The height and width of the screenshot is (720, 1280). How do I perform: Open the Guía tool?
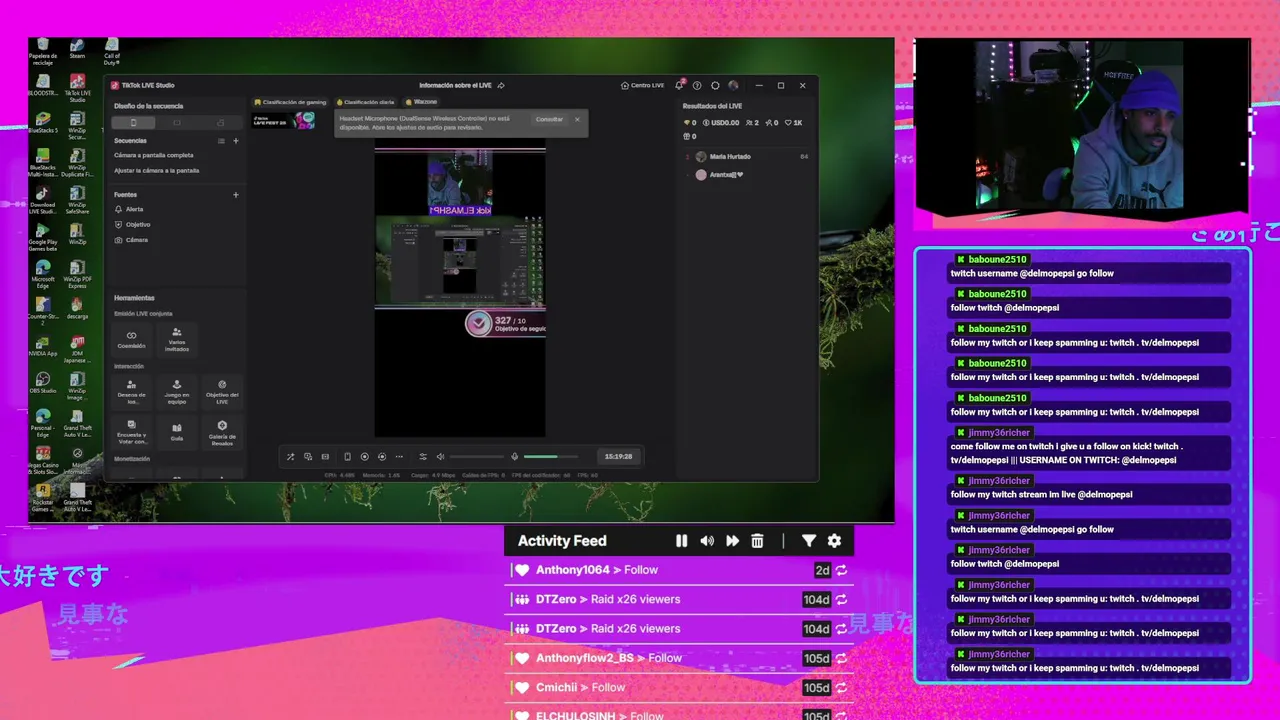[177, 432]
